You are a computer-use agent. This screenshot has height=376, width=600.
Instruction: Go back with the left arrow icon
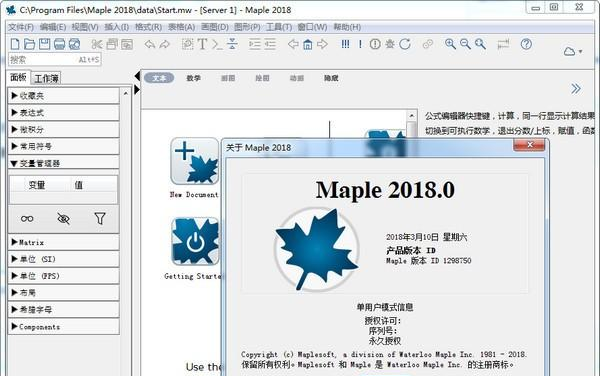[293, 44]
